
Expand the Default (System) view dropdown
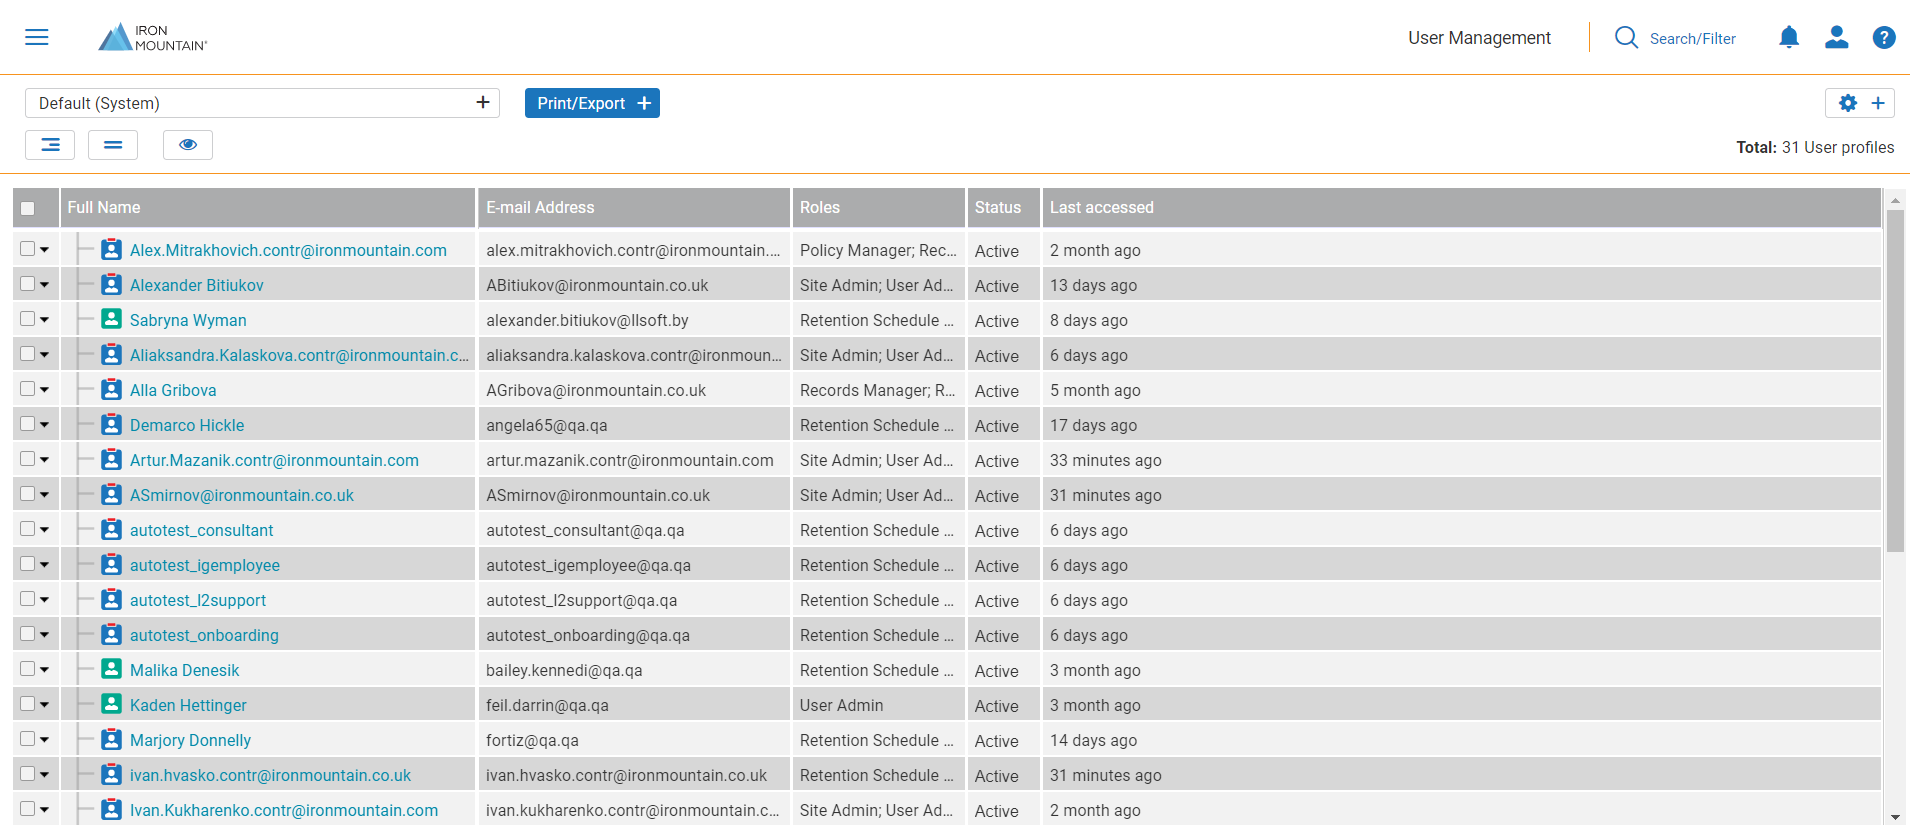(262, 103)
